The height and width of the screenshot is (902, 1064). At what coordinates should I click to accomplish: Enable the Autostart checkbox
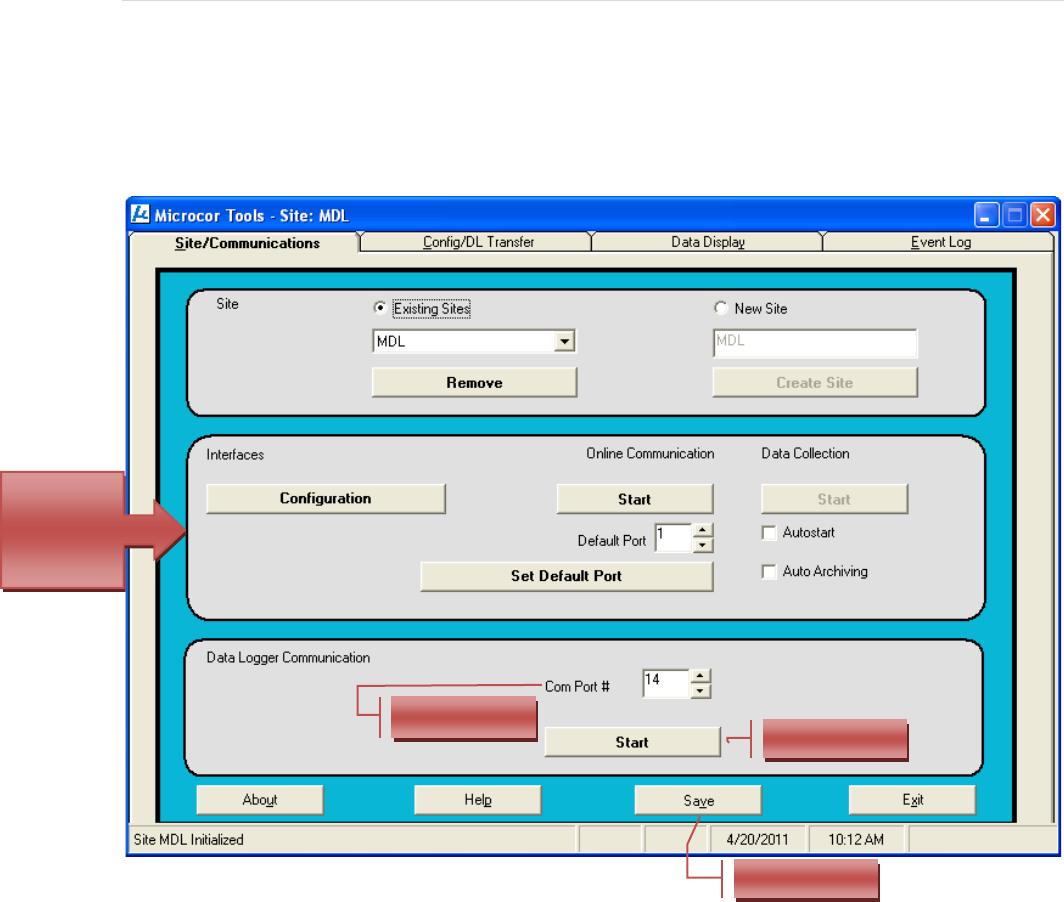769,533
